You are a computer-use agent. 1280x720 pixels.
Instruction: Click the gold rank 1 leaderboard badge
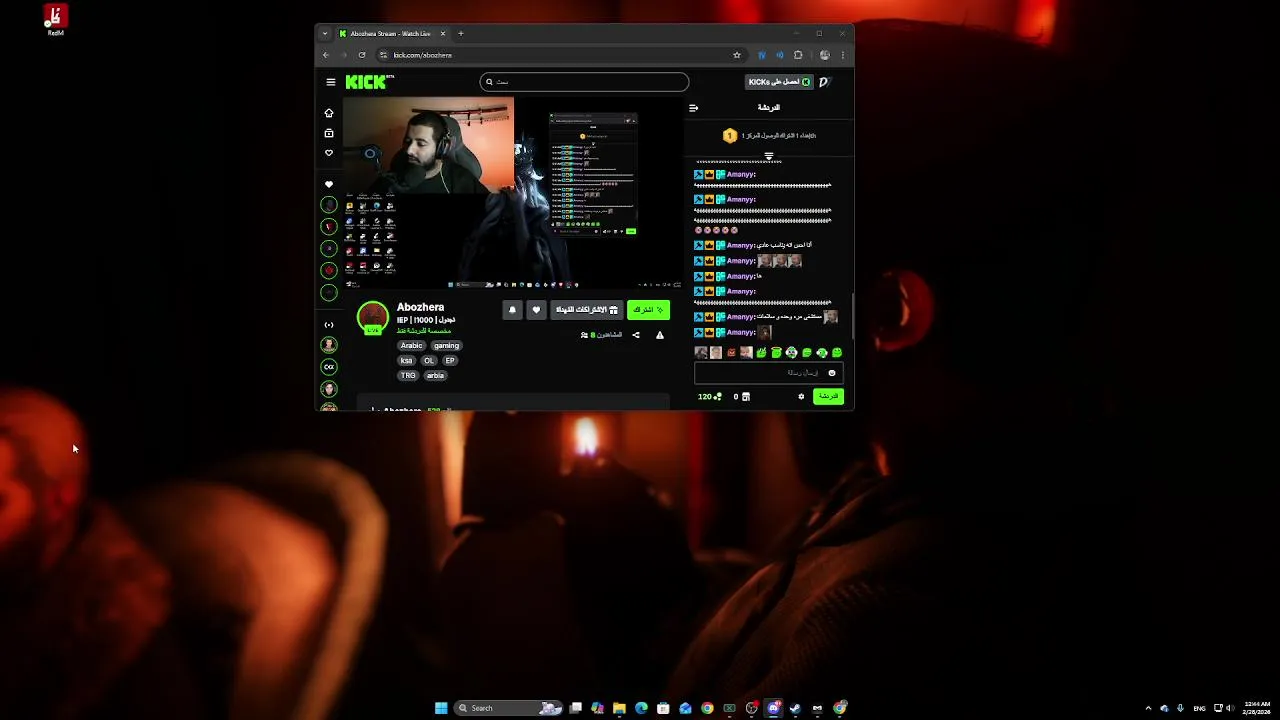pyautogui.click(x=730, y=135)
